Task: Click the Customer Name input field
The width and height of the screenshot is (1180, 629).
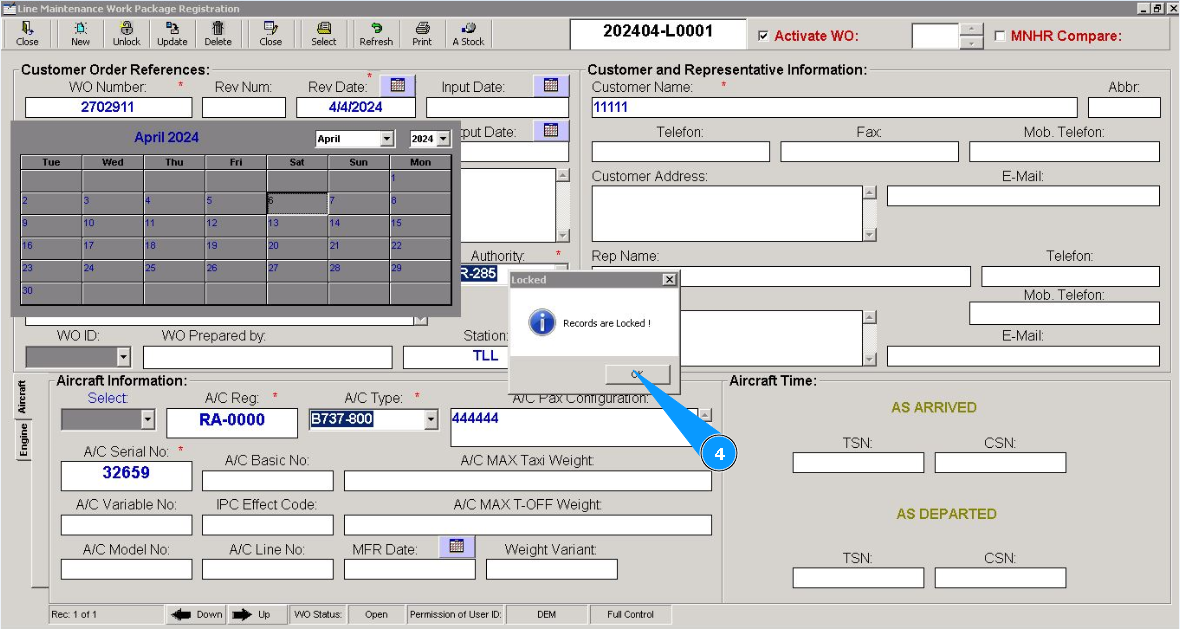Action: click(834, 107)
